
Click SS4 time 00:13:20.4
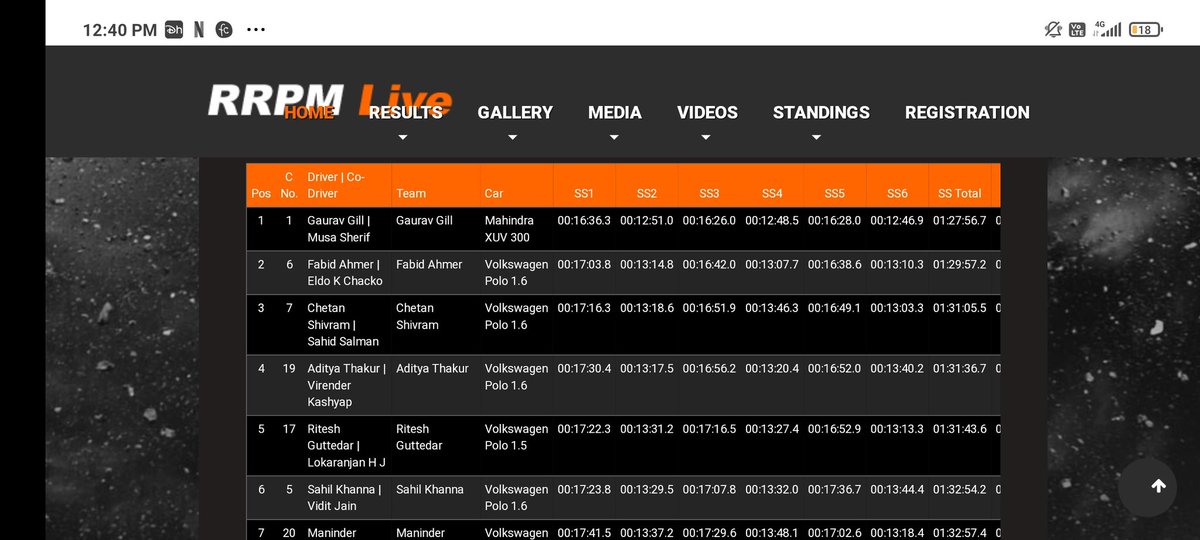coord(772,368)
